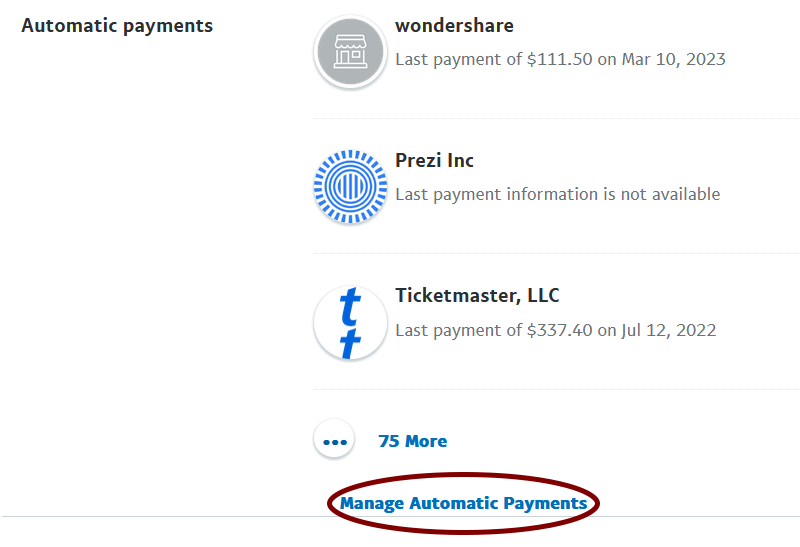Click the $337.40 payment amount
The width and height of the screenshot is (800, 547).
click(x=561, y=330)
